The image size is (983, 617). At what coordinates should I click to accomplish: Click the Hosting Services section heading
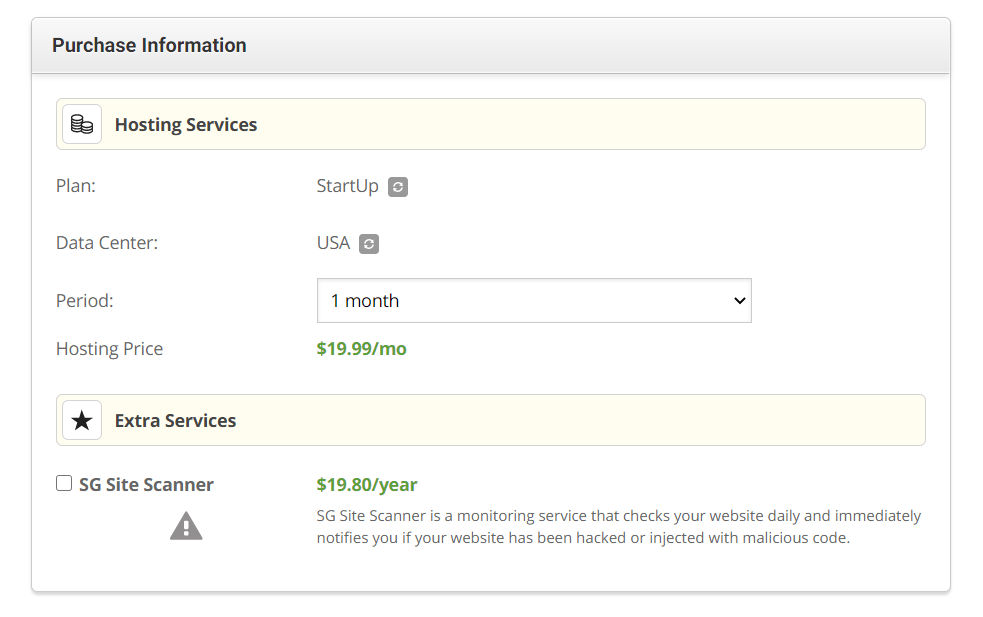pyautogui.click(x=186, y=125)
